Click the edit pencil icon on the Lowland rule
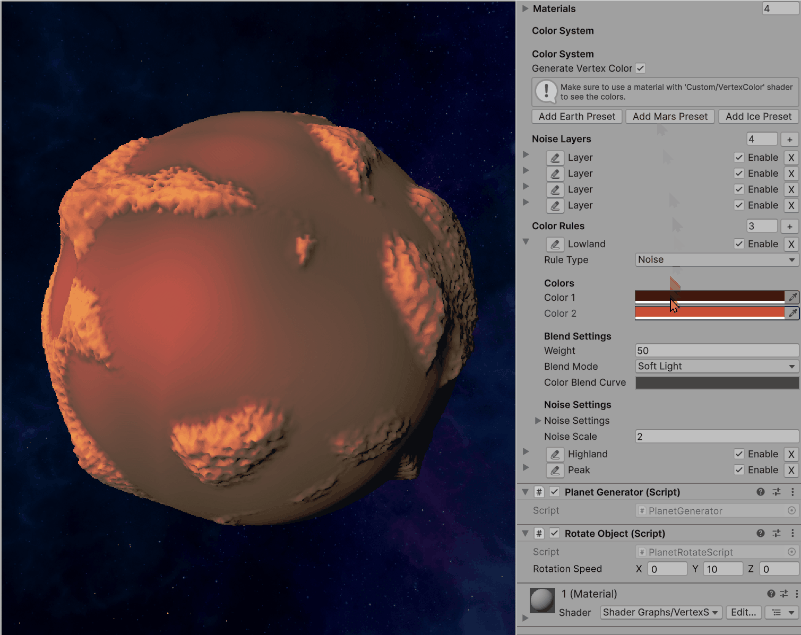 pyautogui.click(x=555, y=243)
